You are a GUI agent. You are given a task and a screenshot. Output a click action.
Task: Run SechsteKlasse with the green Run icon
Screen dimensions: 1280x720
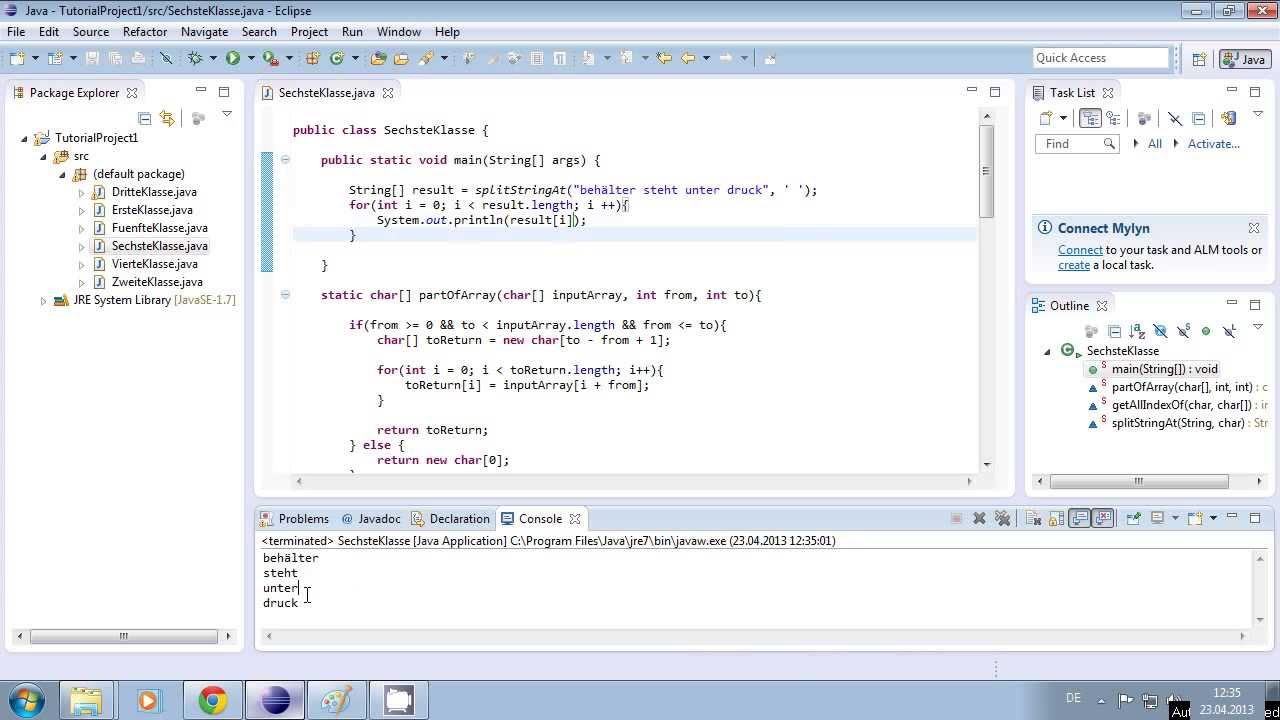pos(233,58)
